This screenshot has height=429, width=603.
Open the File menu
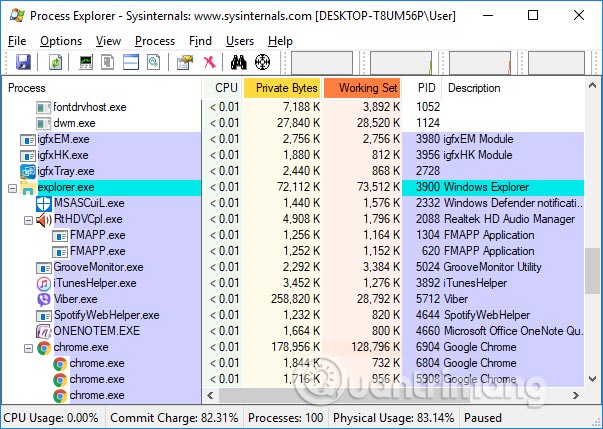click(17, 41)
